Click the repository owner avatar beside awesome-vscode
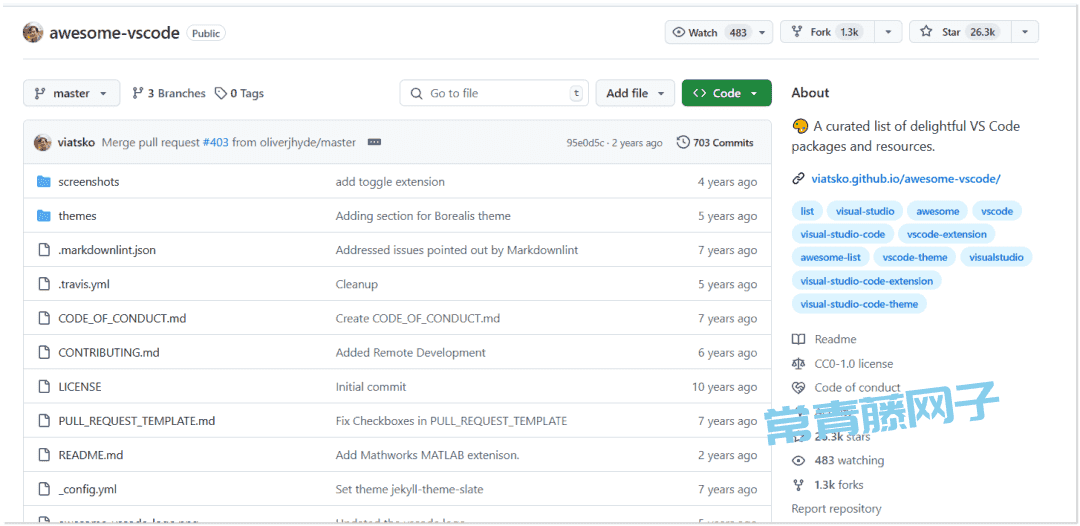Viewport: 1080px width, 526px height. 33,32
